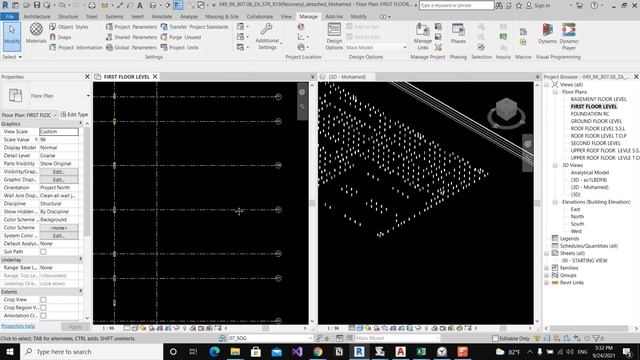
Task: Open Chrome from taskbar
Action: (318, 351)
